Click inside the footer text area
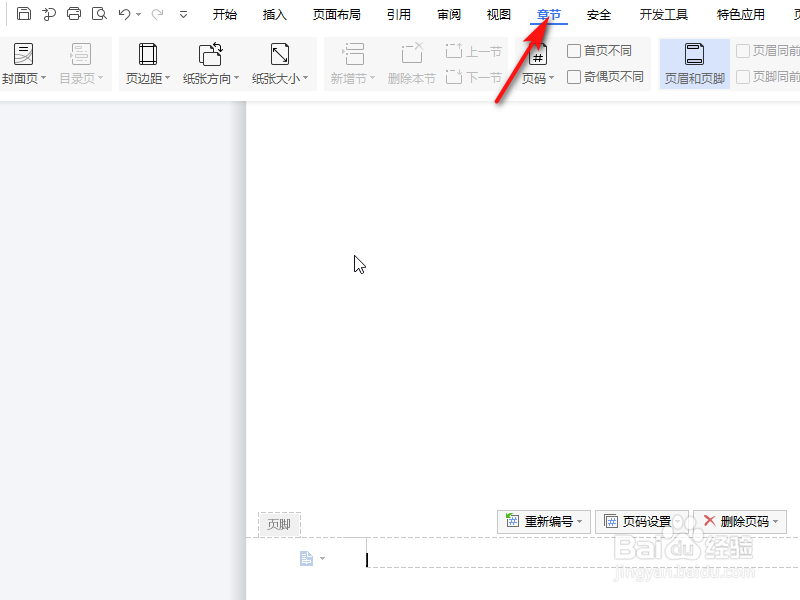 [583, 553]
